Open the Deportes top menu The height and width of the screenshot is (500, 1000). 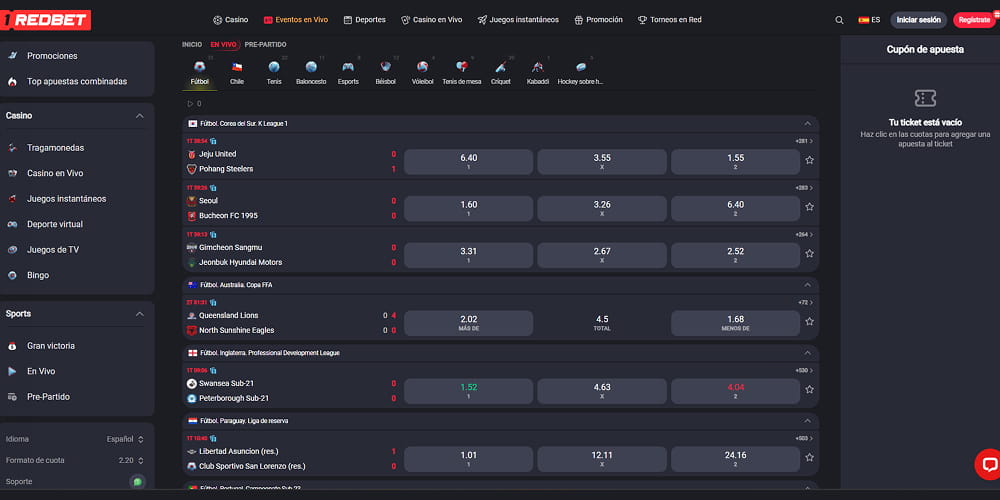point(364,20)
